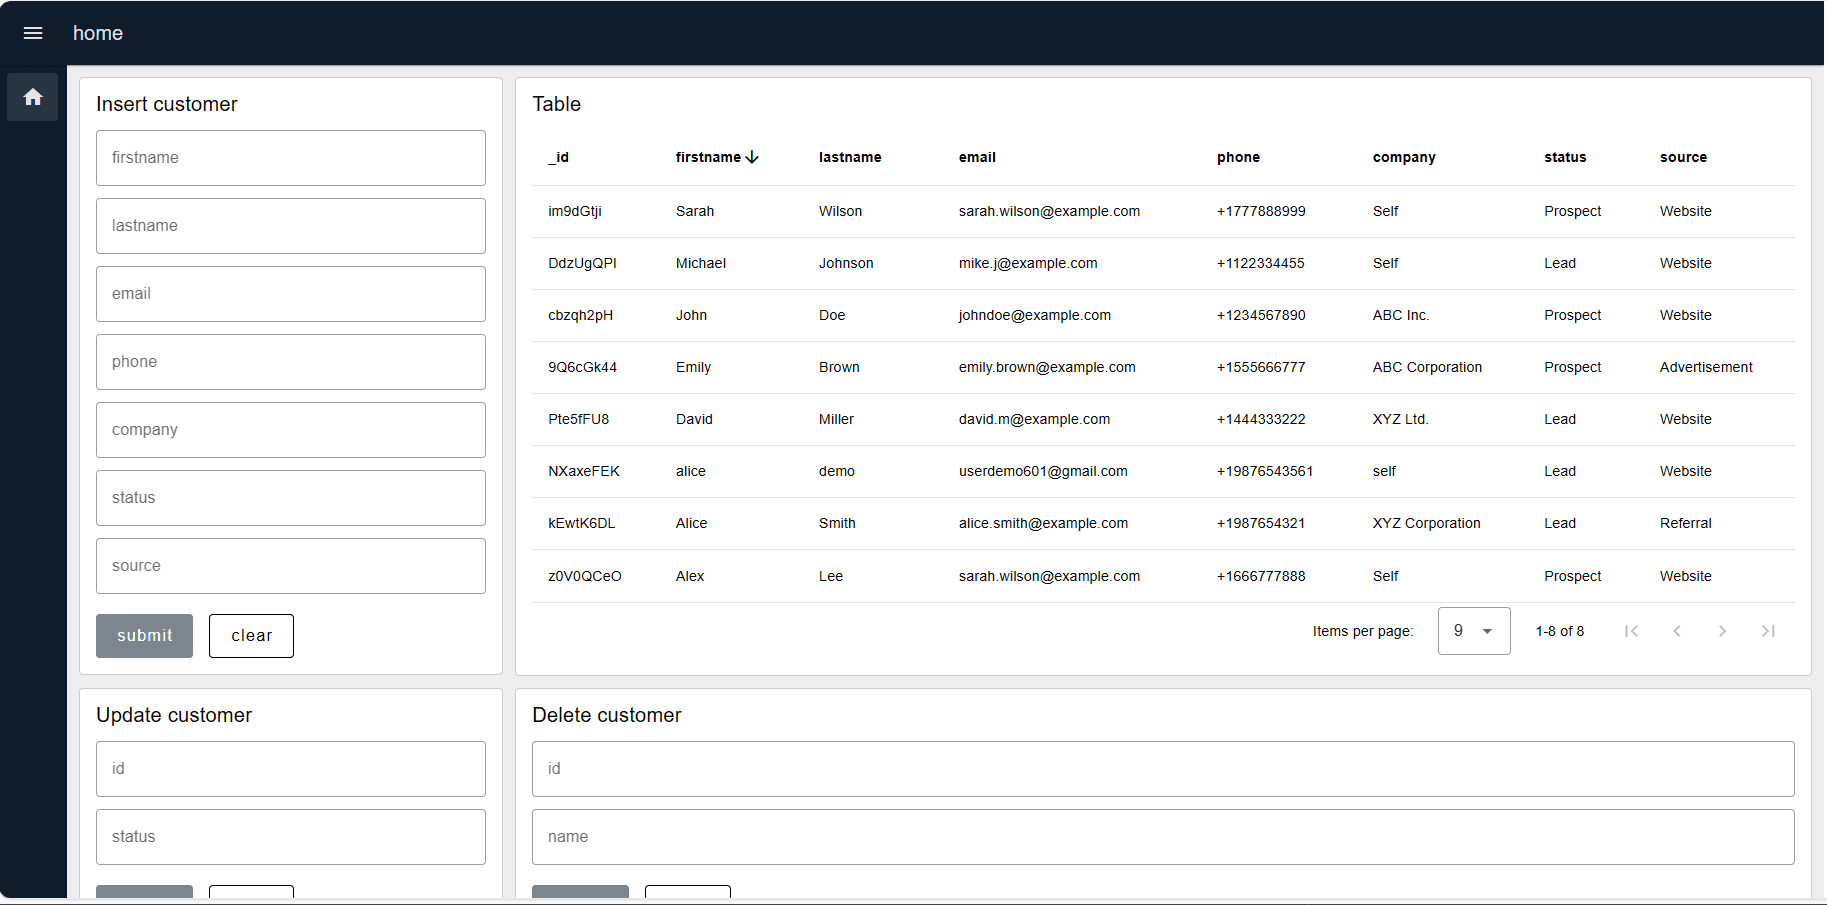Clear the Insert customer form
1827x905 pixels.
coord(251,635)
